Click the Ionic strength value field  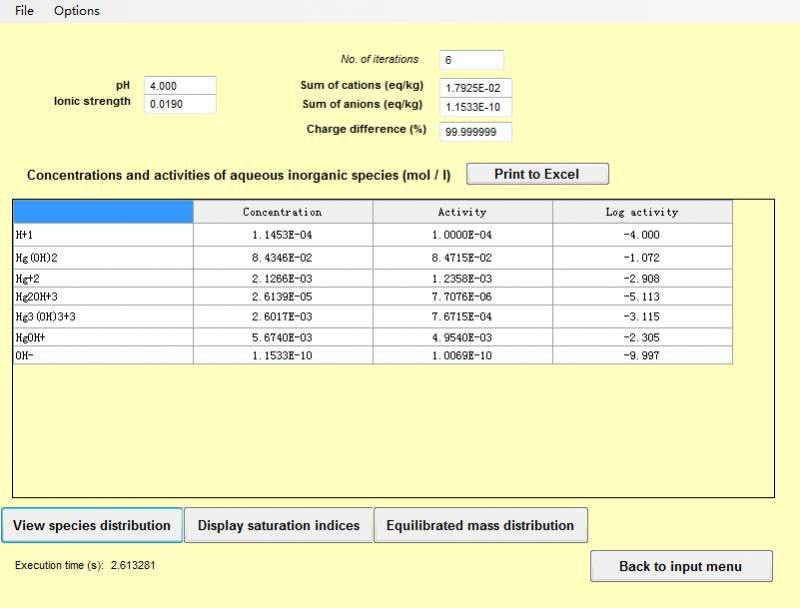[180, 104]
